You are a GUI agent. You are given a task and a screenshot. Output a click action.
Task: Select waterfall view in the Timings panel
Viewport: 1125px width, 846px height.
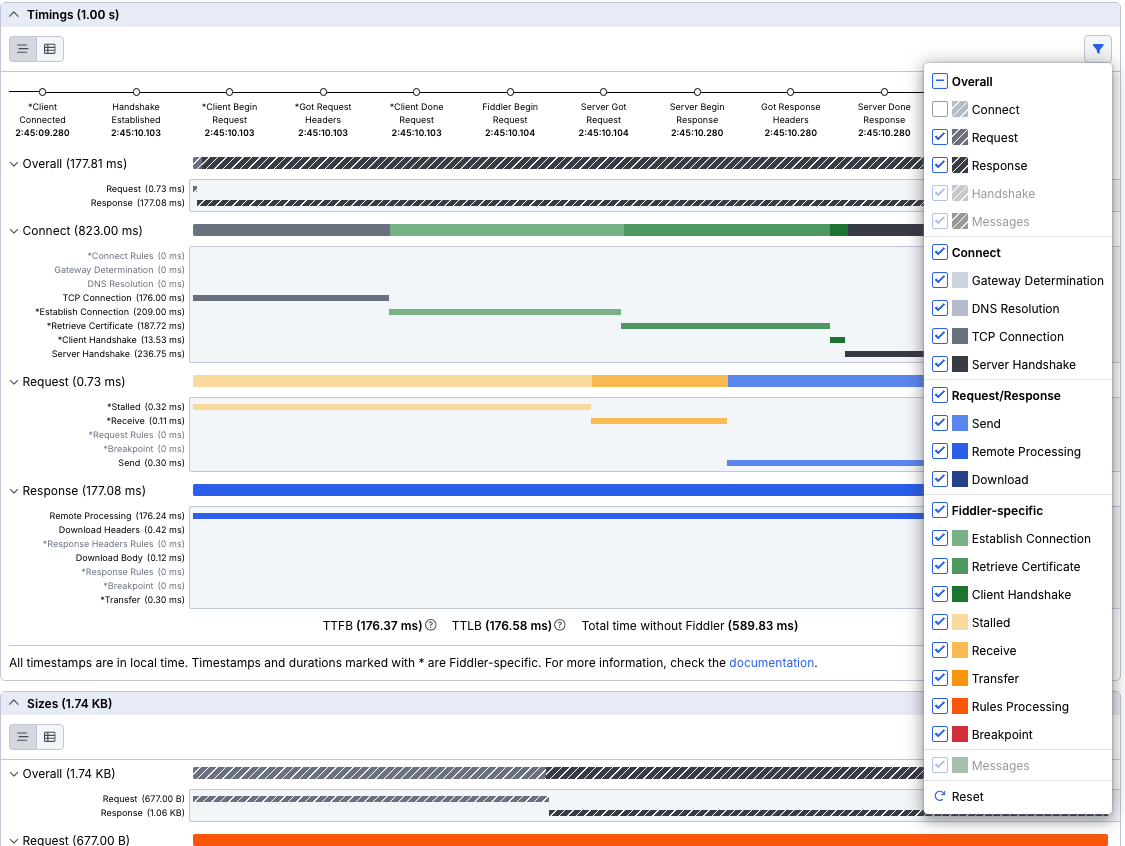click(22, 48)
